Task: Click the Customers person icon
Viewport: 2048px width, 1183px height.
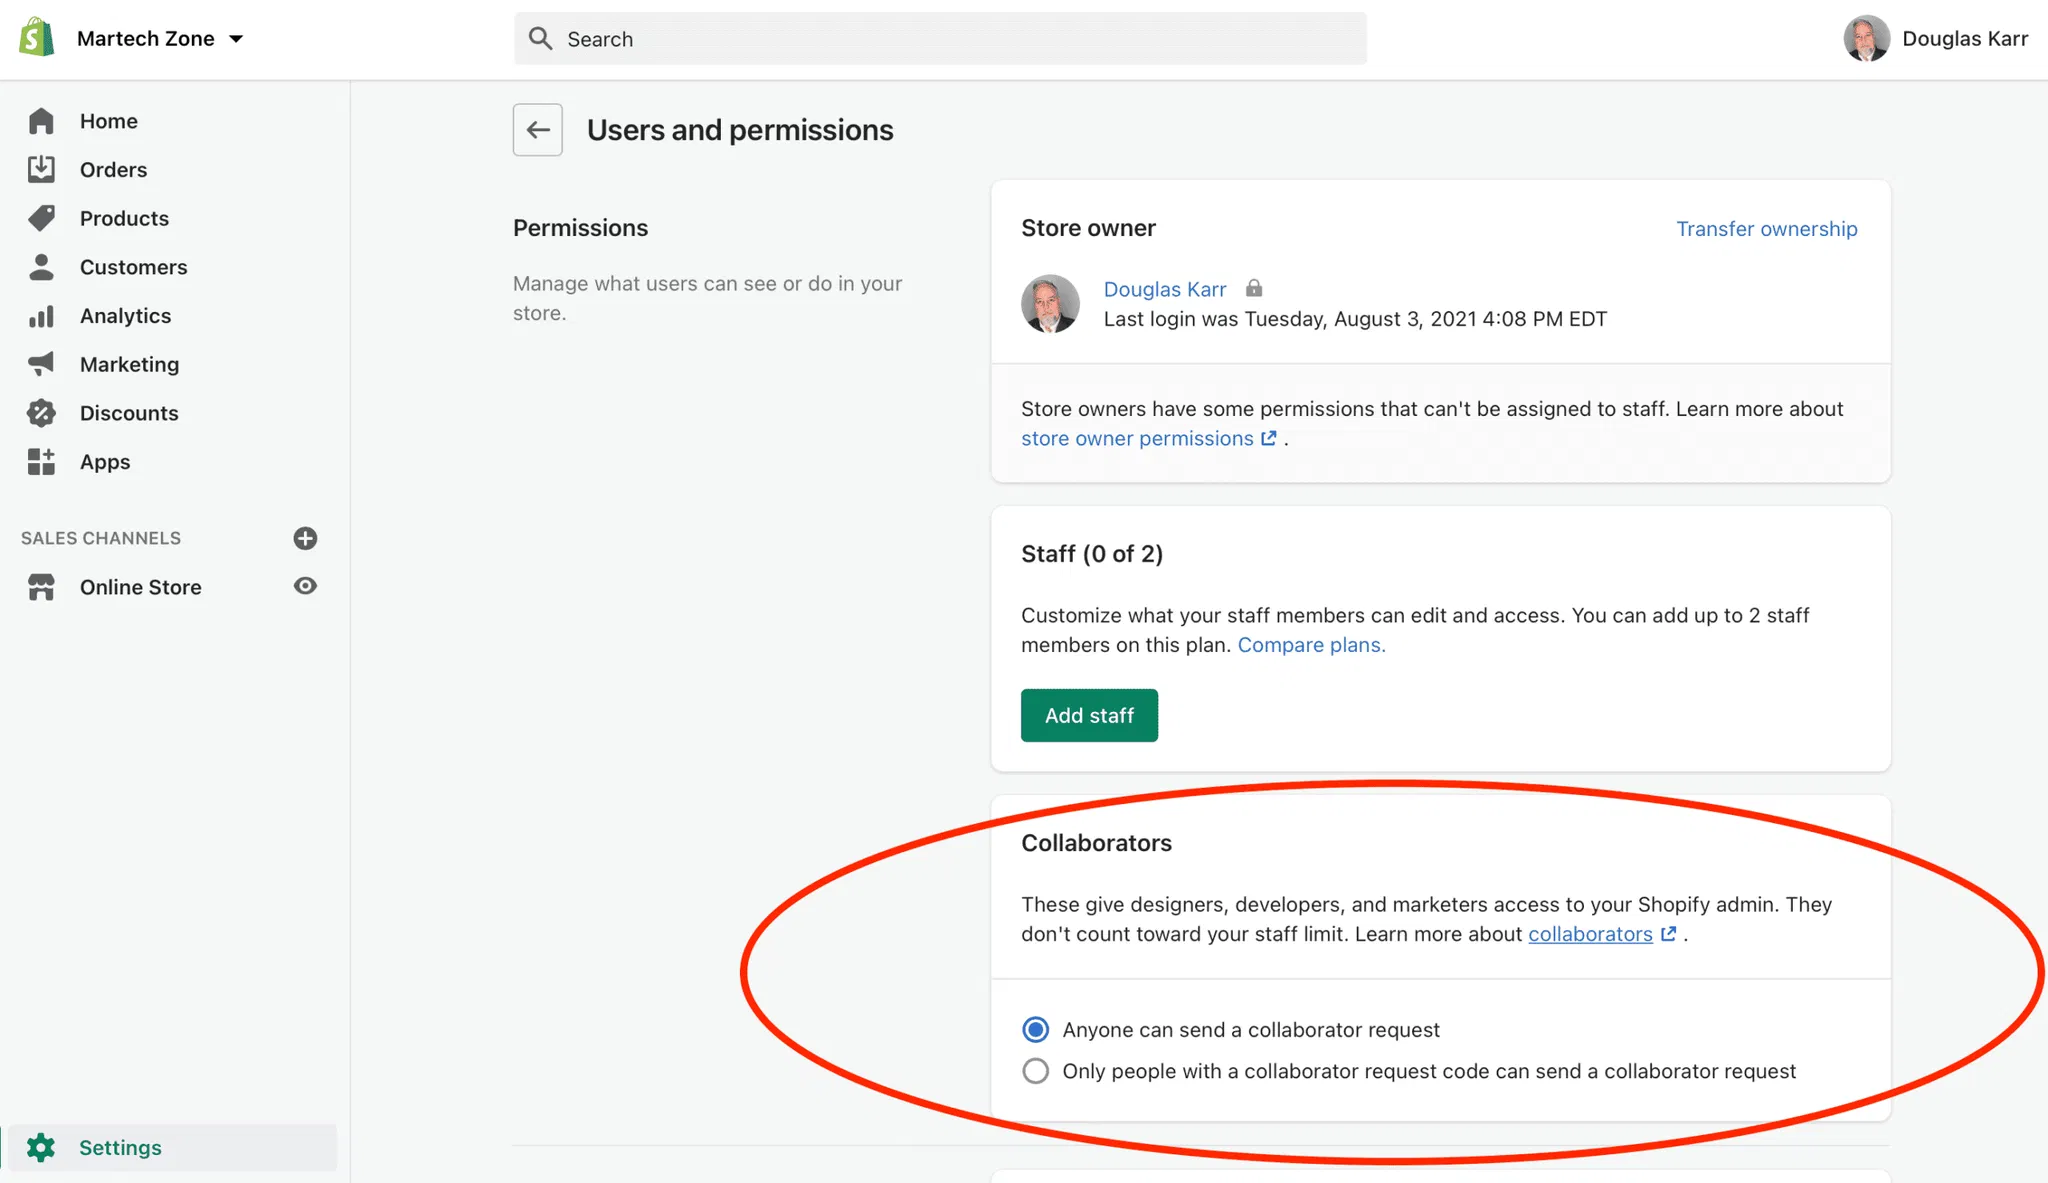Action: 41,267
